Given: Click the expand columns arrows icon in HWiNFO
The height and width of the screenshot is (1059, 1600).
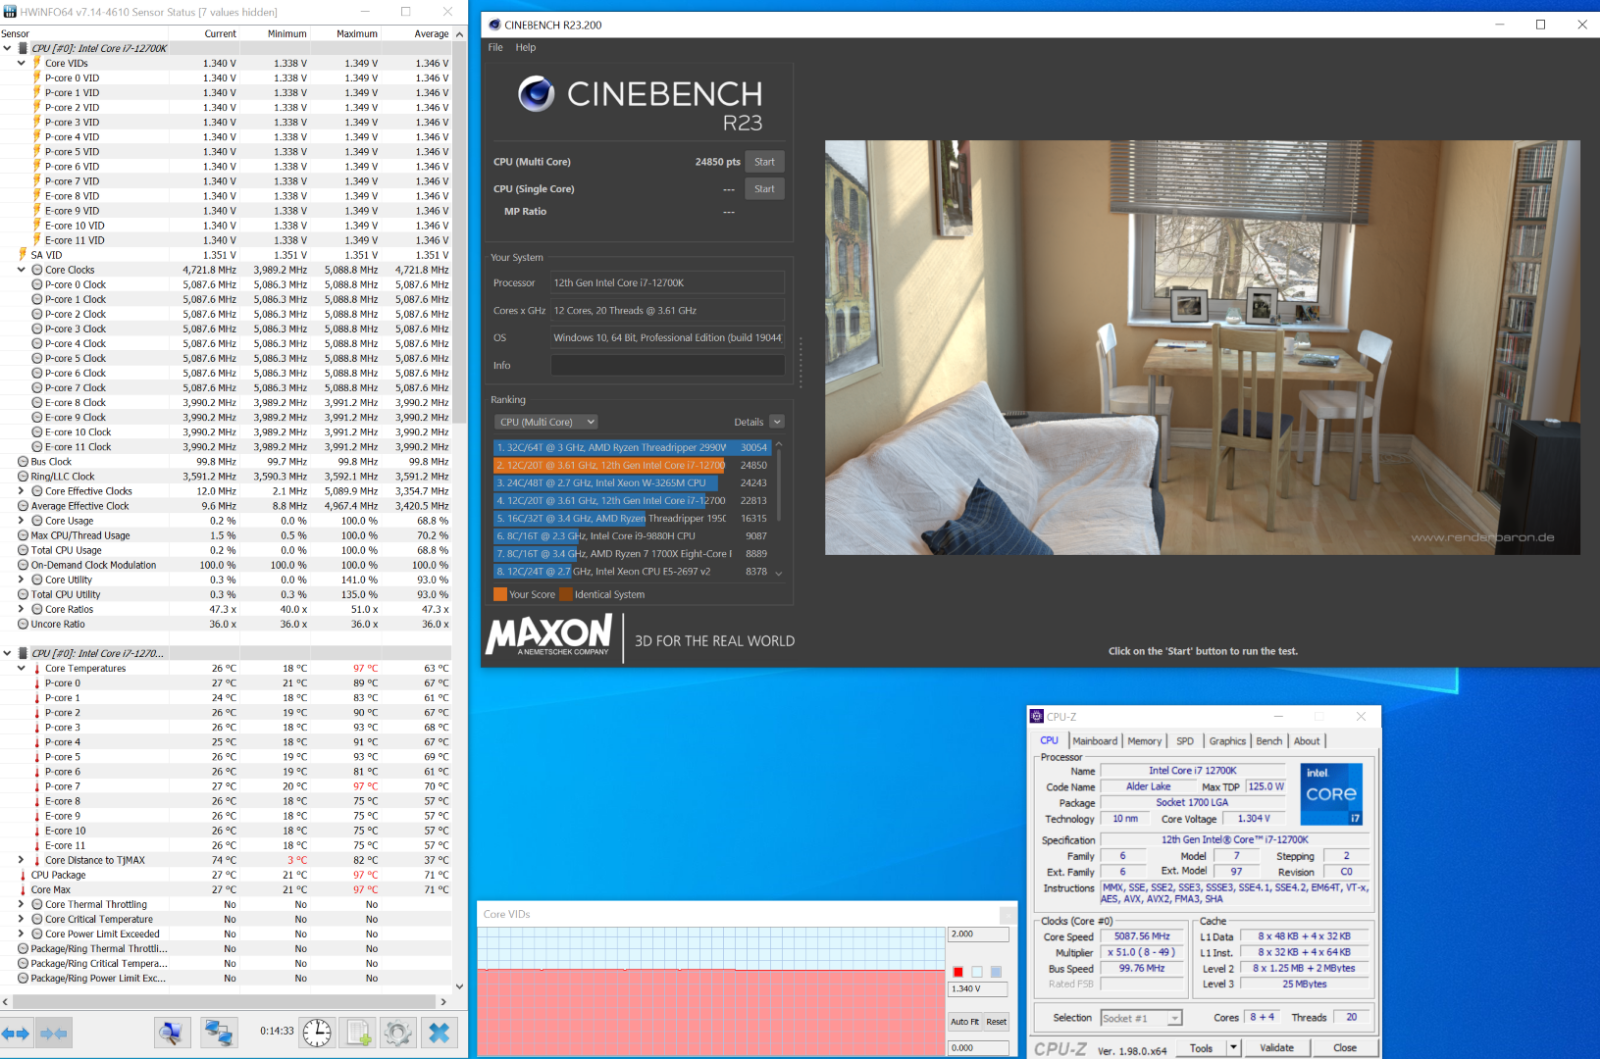Looking at the screenshot, I should tap(15, 1033).
